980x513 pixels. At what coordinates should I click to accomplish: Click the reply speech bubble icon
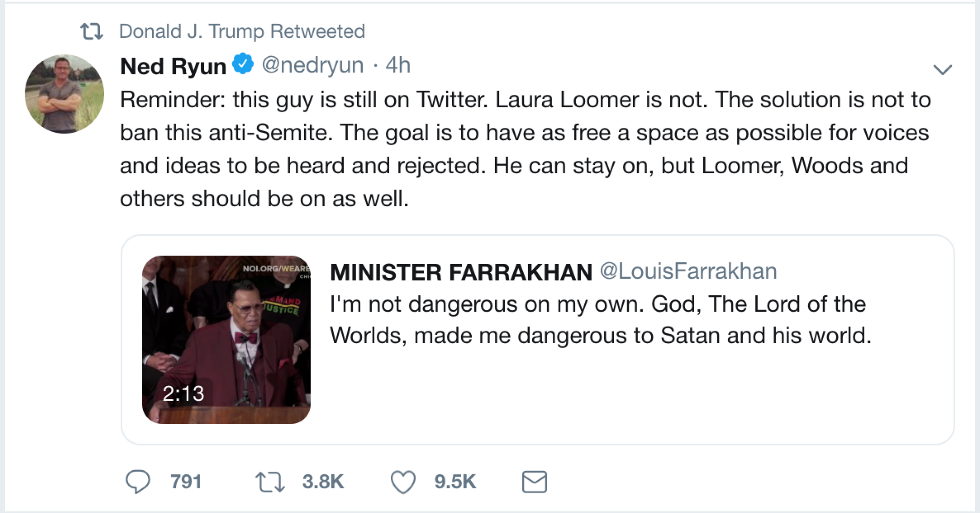(138, 482)
